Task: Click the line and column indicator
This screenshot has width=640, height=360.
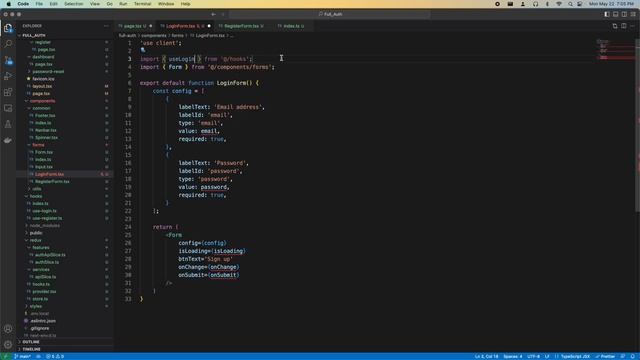Action: pos(486,356)
